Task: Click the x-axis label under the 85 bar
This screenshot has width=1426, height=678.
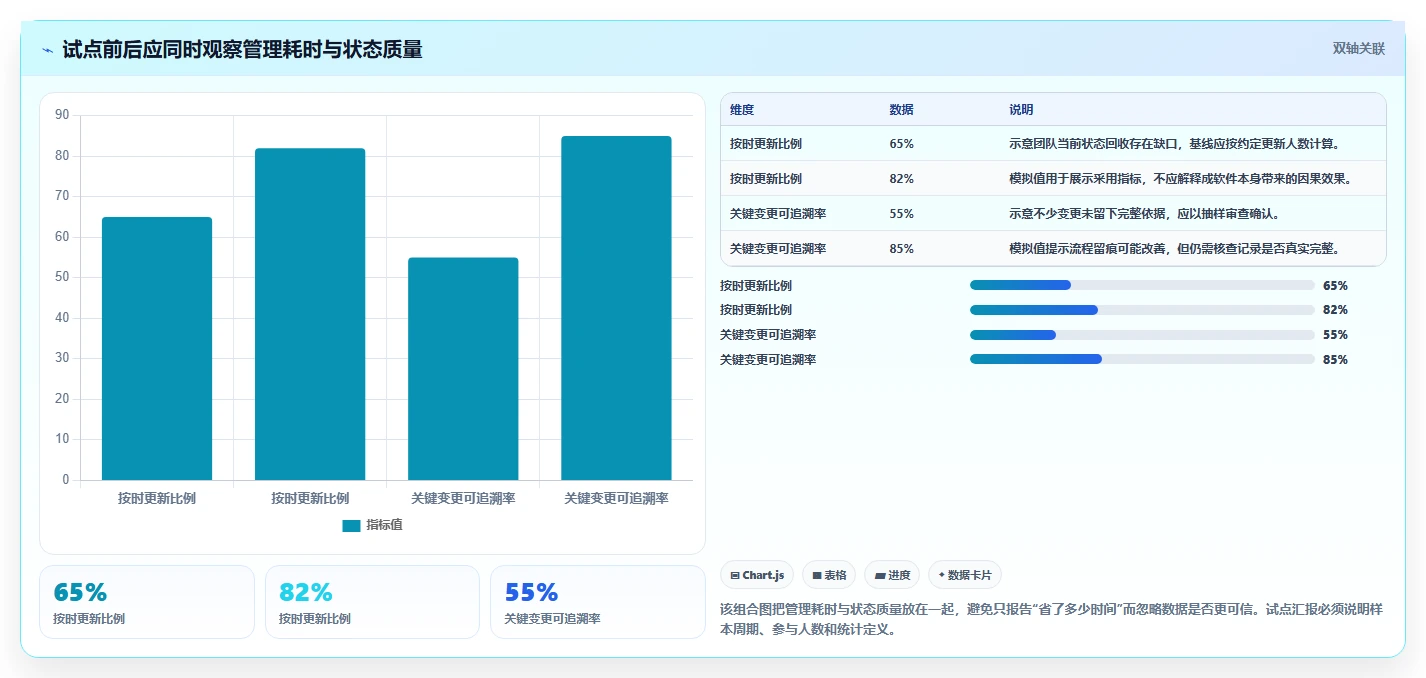Action: (x=616, y=498)
